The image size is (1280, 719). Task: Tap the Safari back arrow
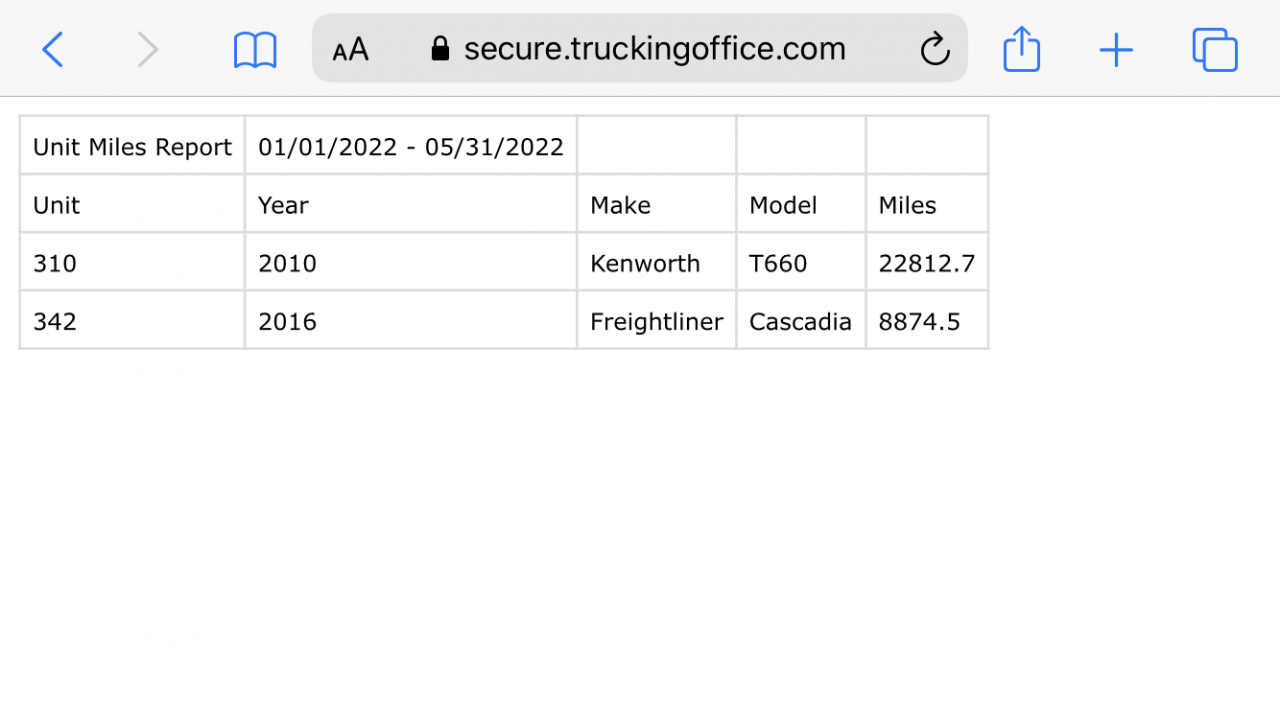(53, 49)
